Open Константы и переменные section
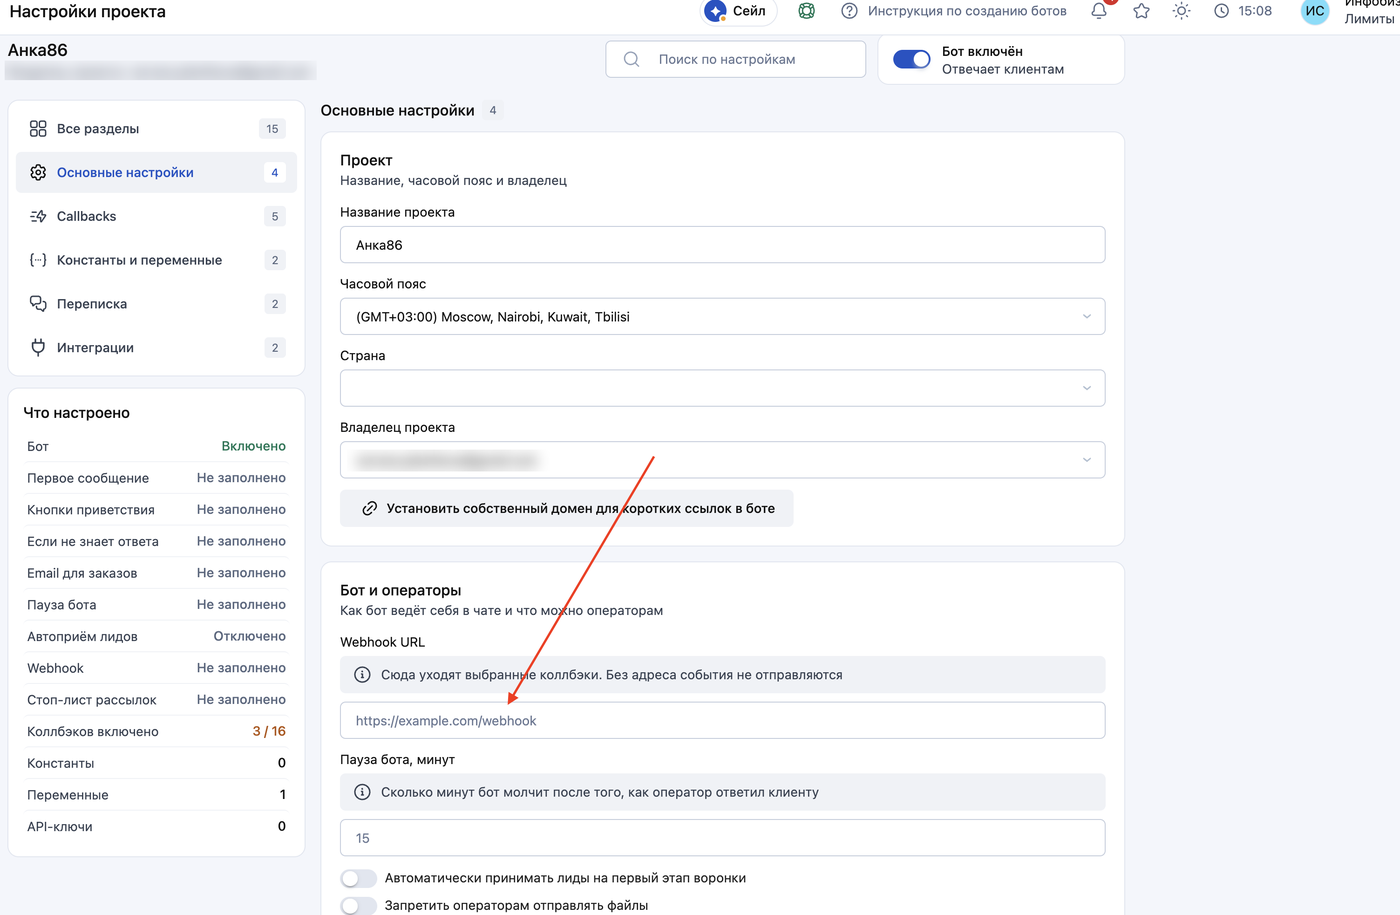1400x915 pixels. click(x=157, y=260)
